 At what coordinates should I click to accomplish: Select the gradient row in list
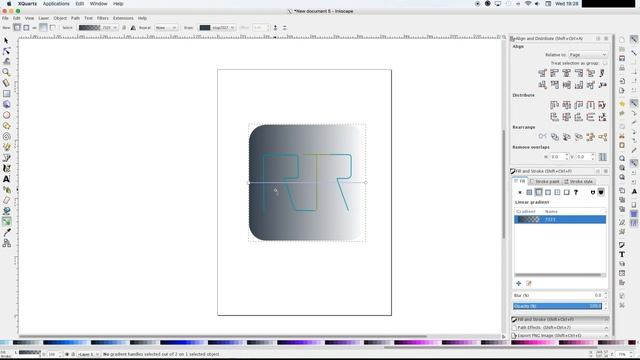(560, 220)
